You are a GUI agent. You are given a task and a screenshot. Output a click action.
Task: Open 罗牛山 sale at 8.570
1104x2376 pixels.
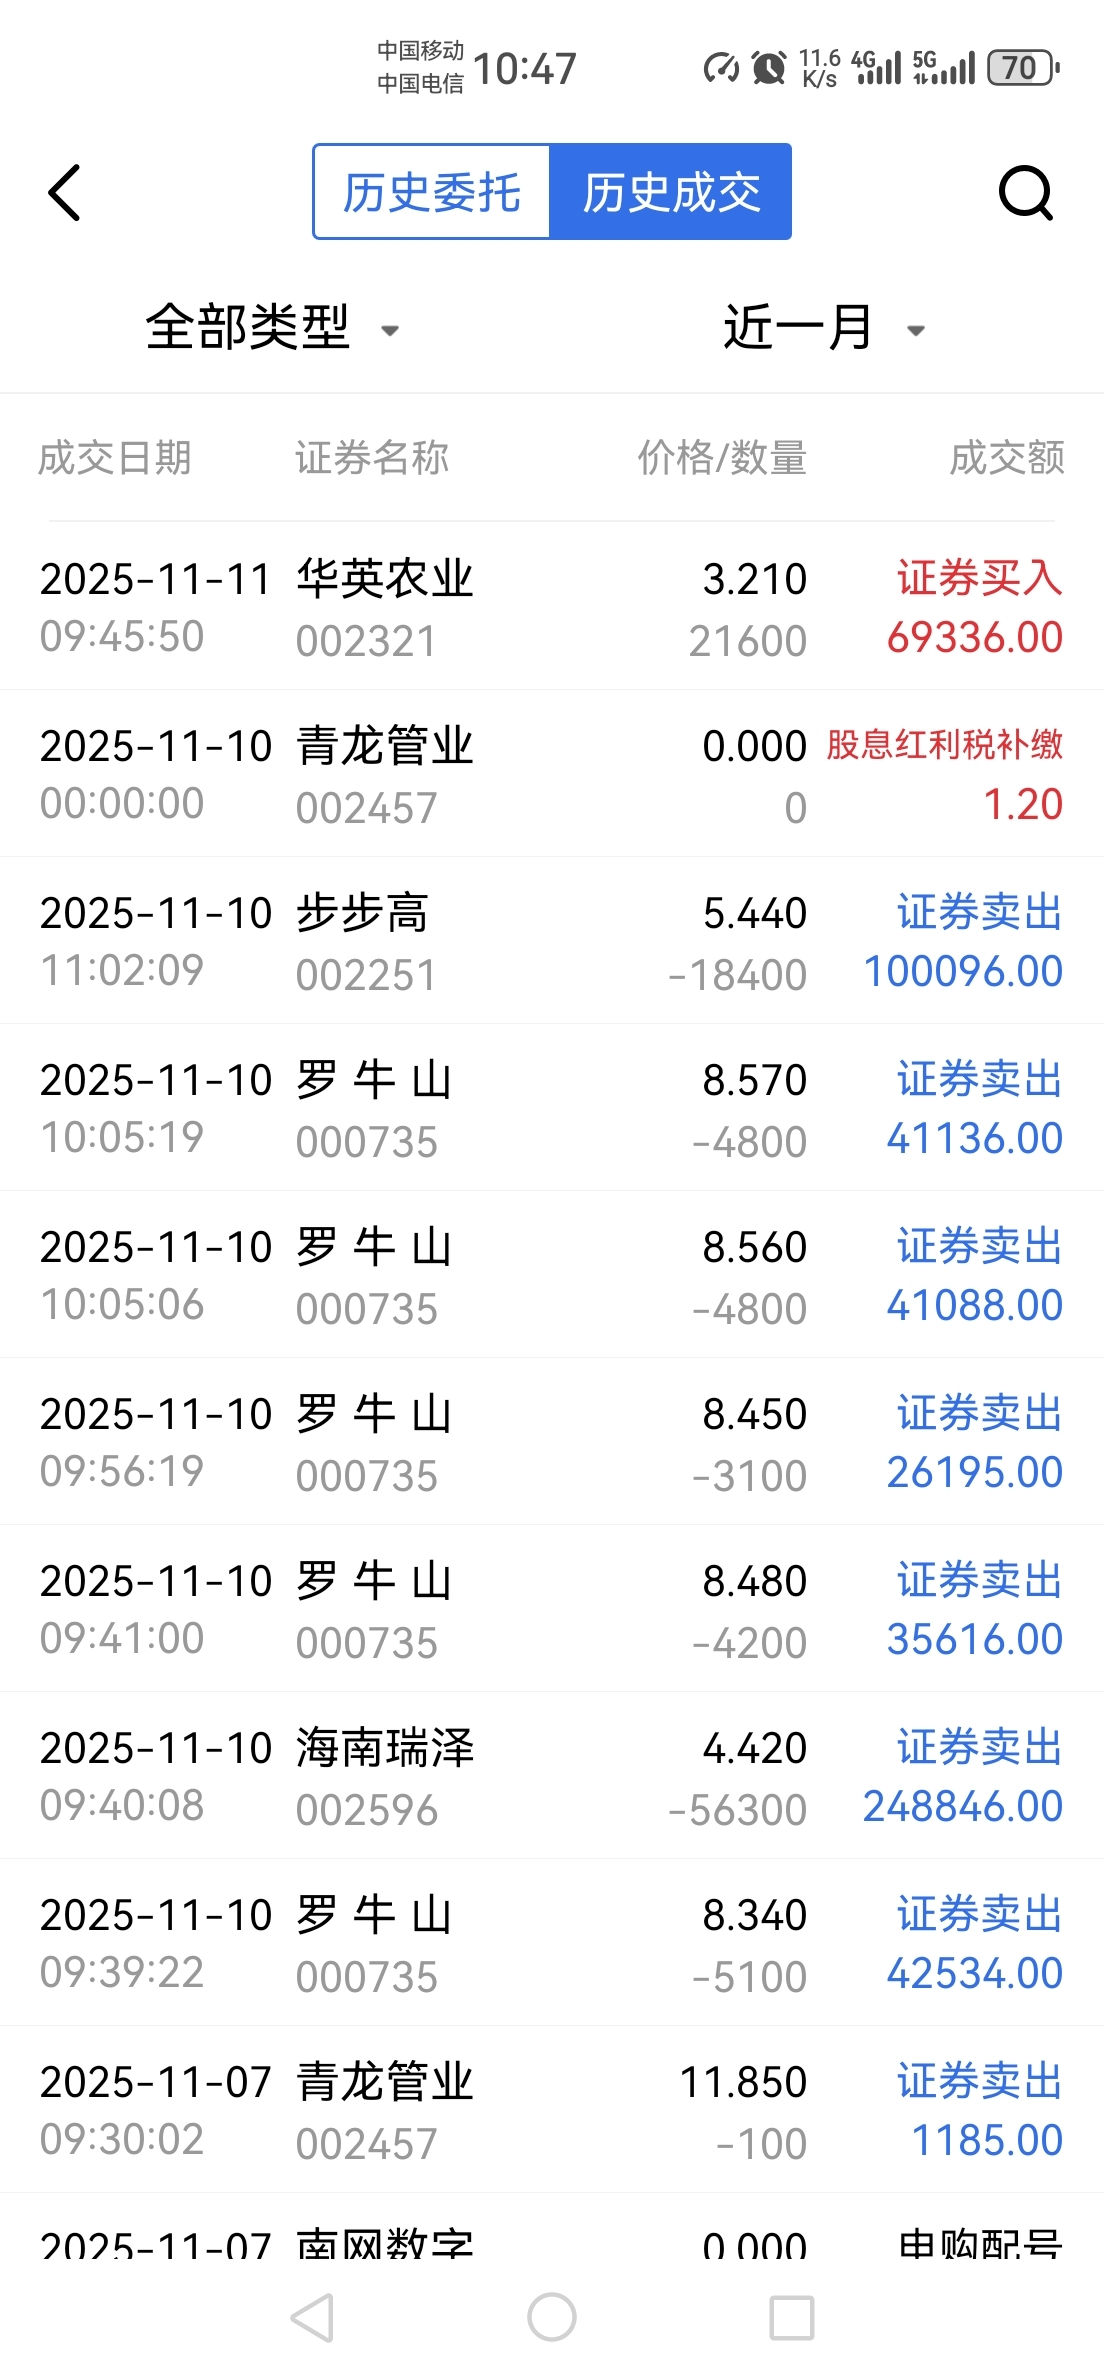click(551, 1108)
